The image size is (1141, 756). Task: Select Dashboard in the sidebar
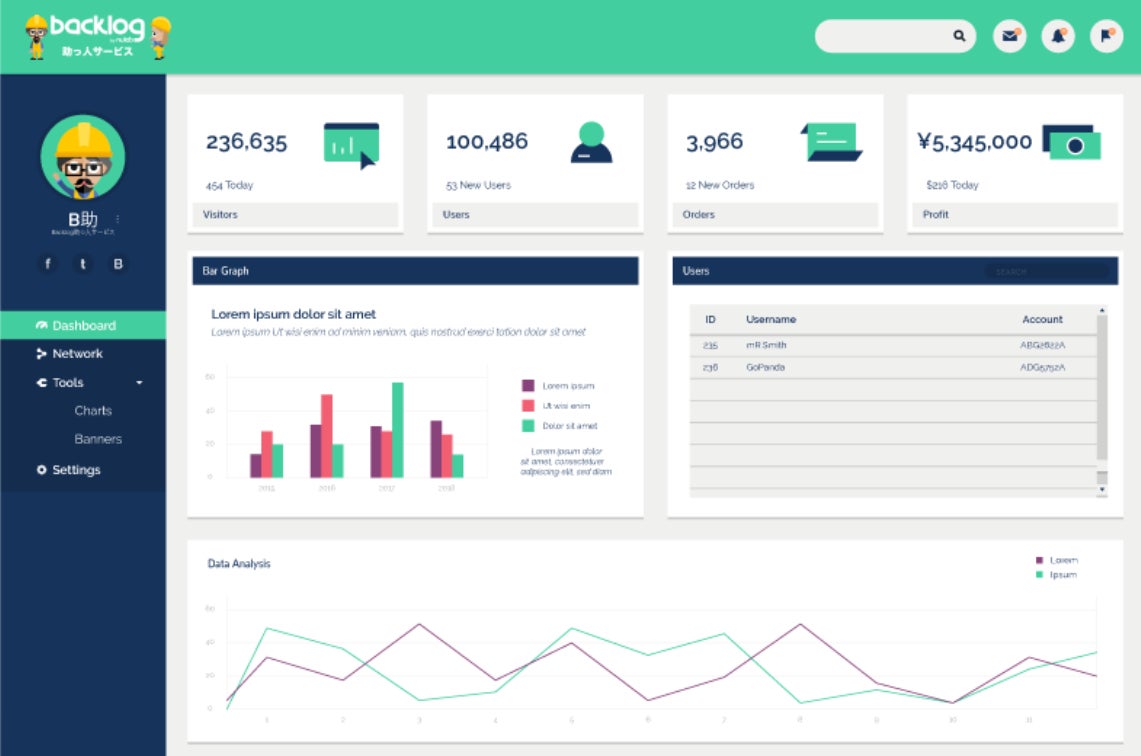(83, 325)
